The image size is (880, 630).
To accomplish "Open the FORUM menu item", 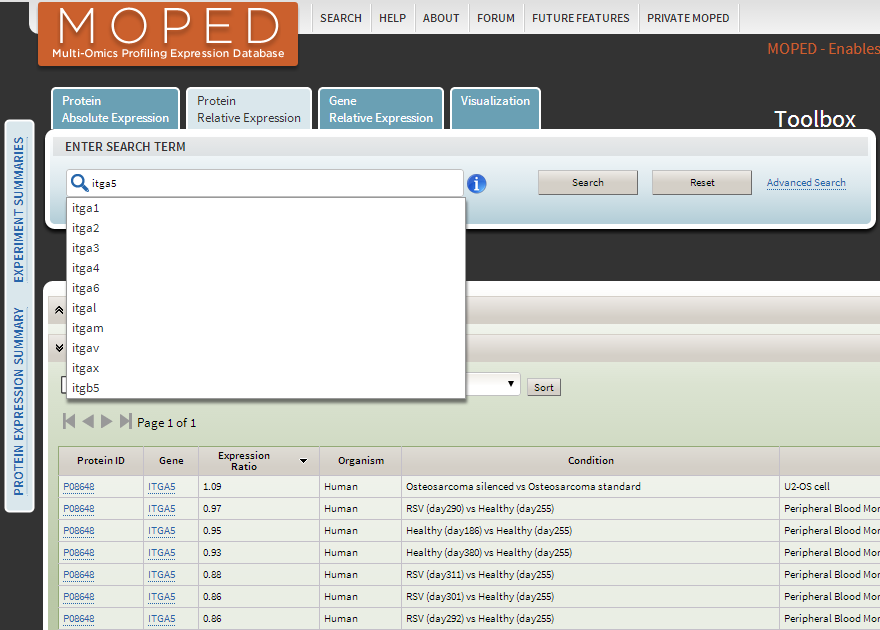I will (495, 17).
